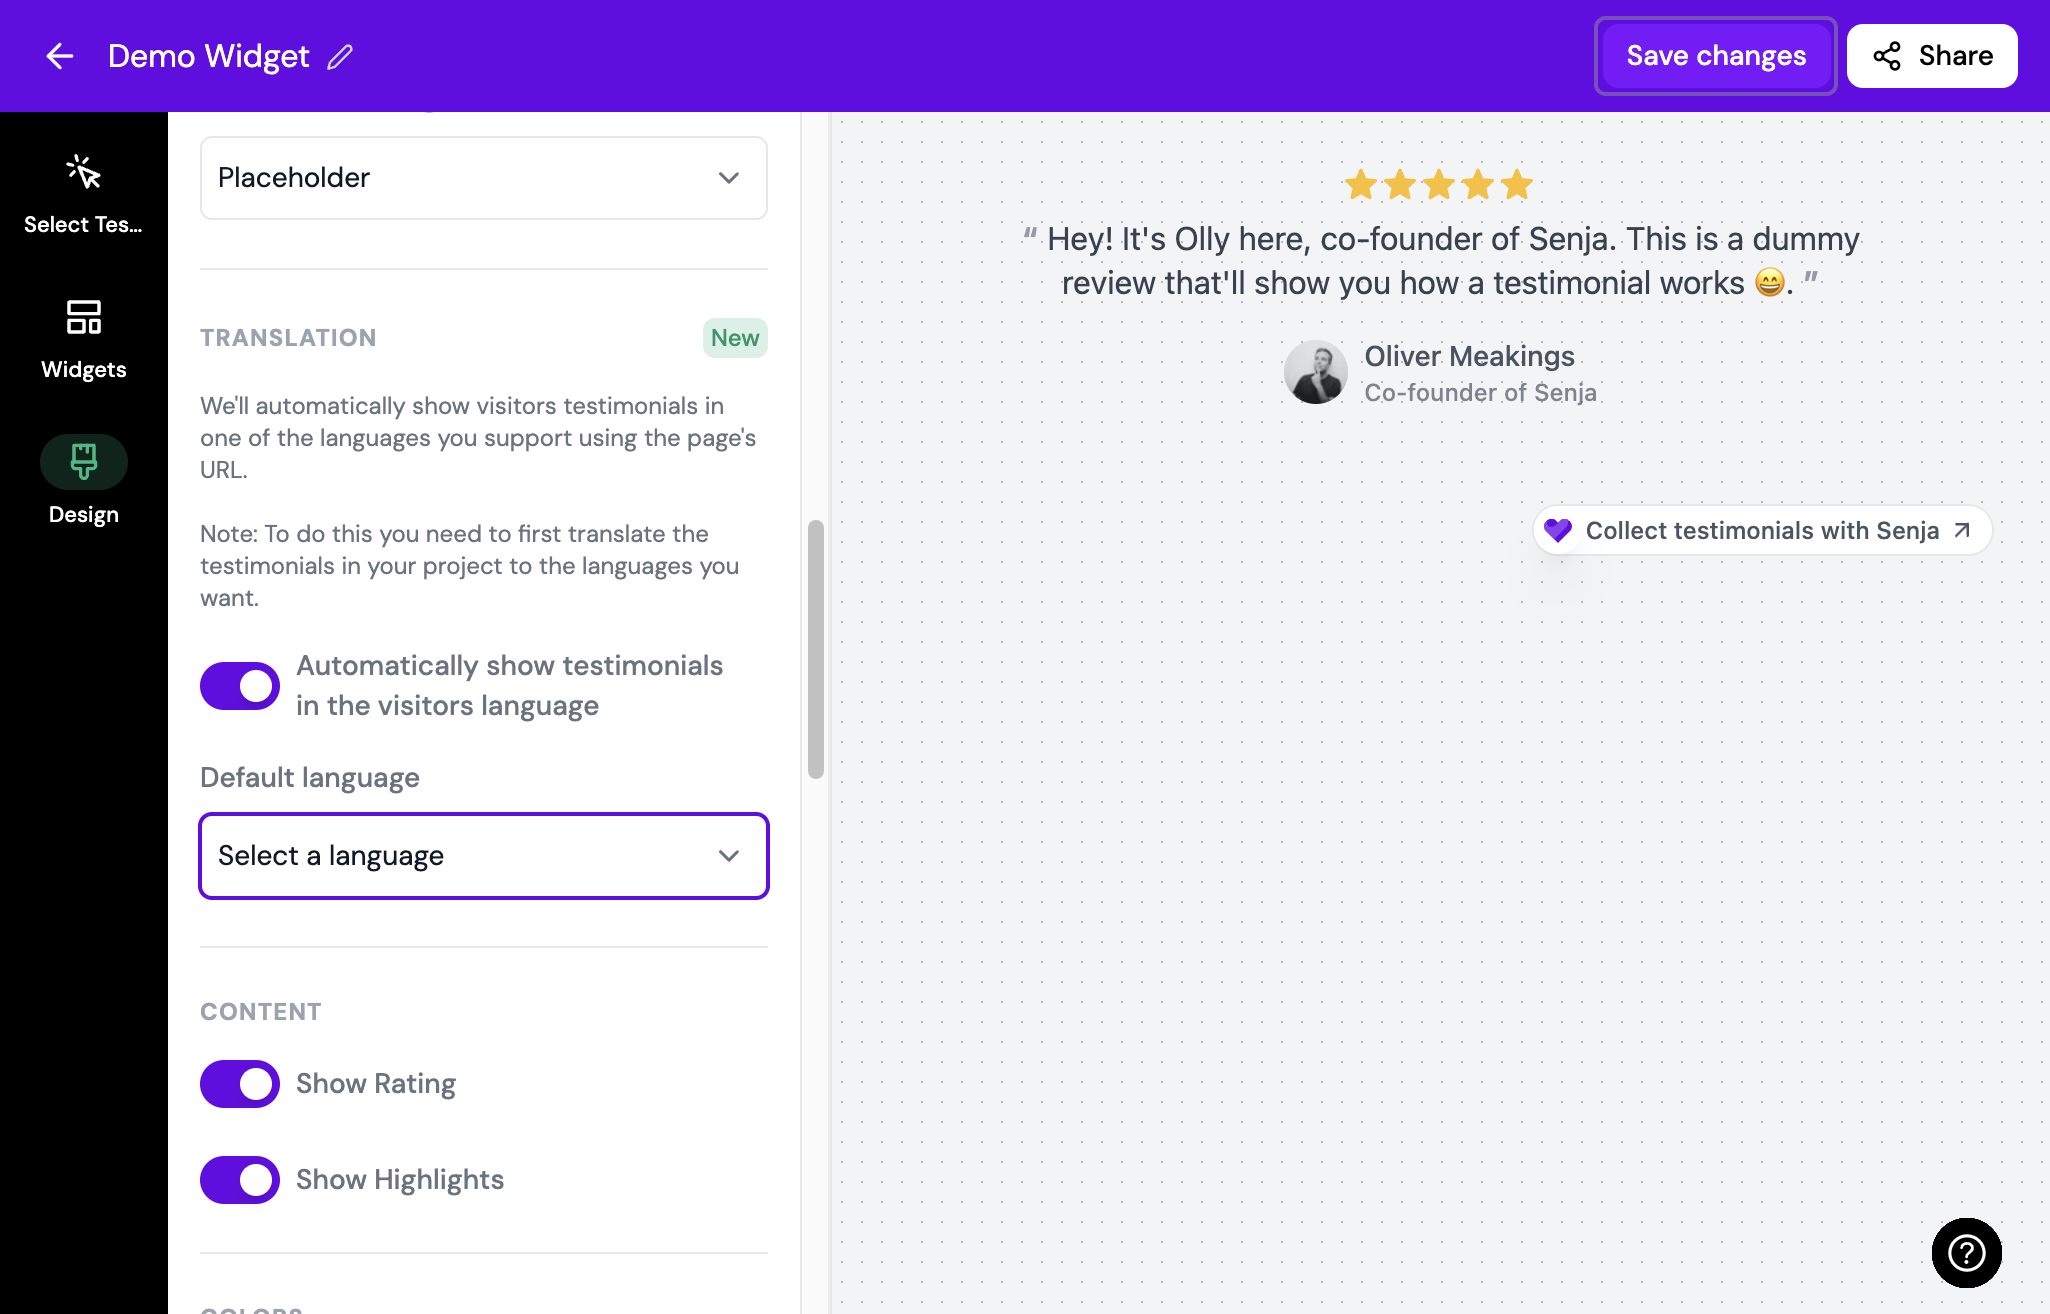Disable the Show Rating toggle
Viewport: 2050px width, 1314px height.
click(240, 1084)
